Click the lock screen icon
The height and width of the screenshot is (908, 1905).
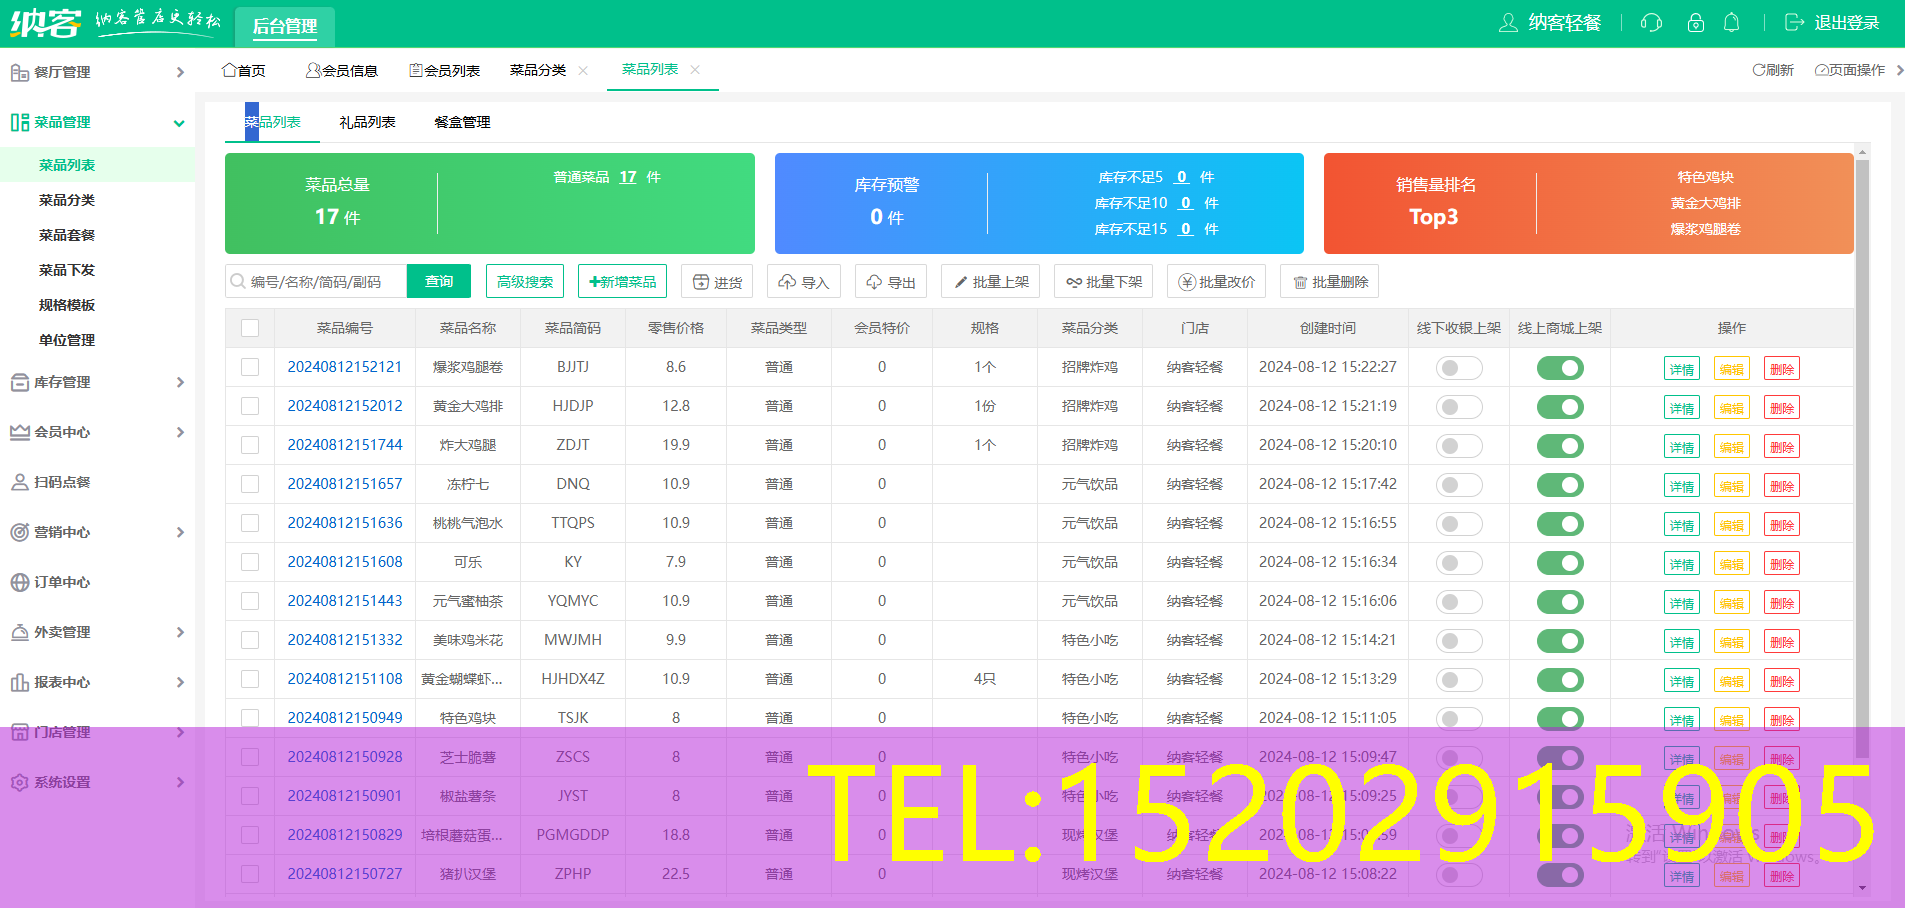(x=1695, y=23)
